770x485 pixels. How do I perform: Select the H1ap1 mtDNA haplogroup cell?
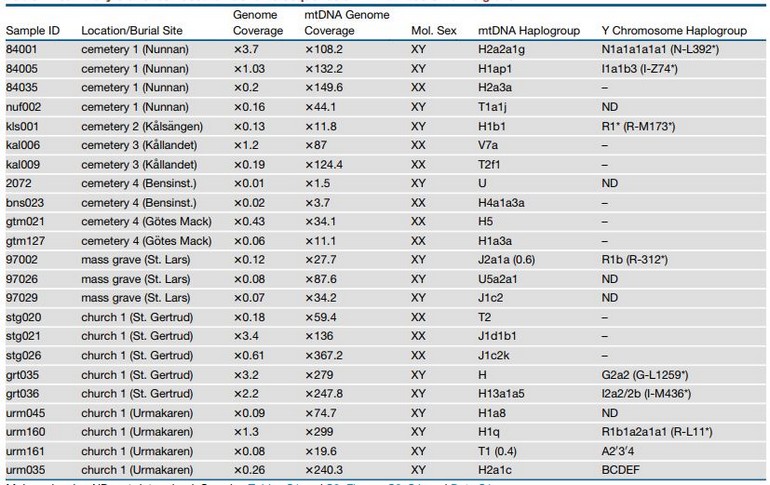(495, 69)
